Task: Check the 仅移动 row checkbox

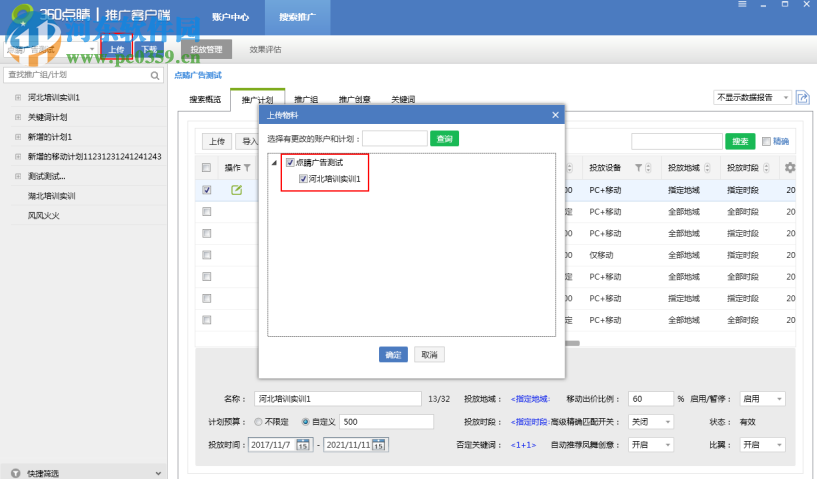Action: [x=206, y=255]
